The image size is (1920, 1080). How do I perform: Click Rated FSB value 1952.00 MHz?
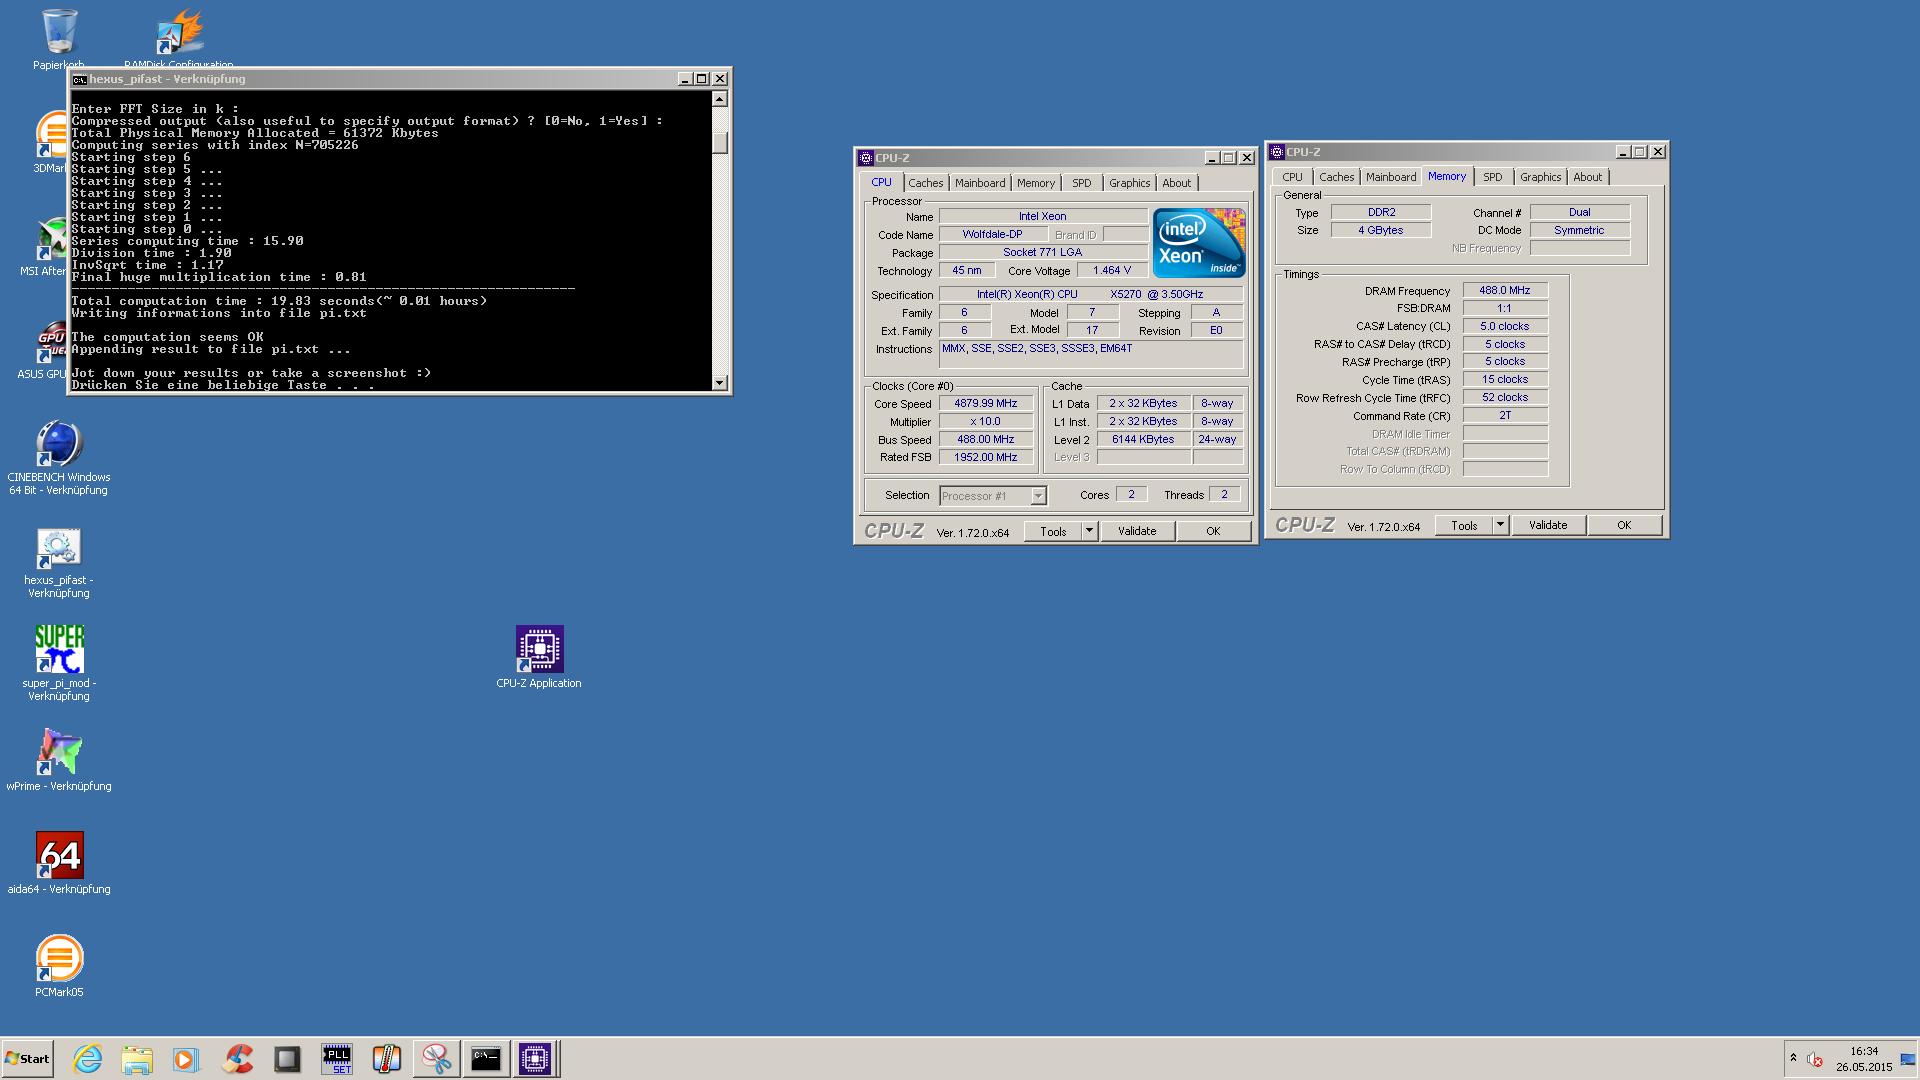point(986,457)
